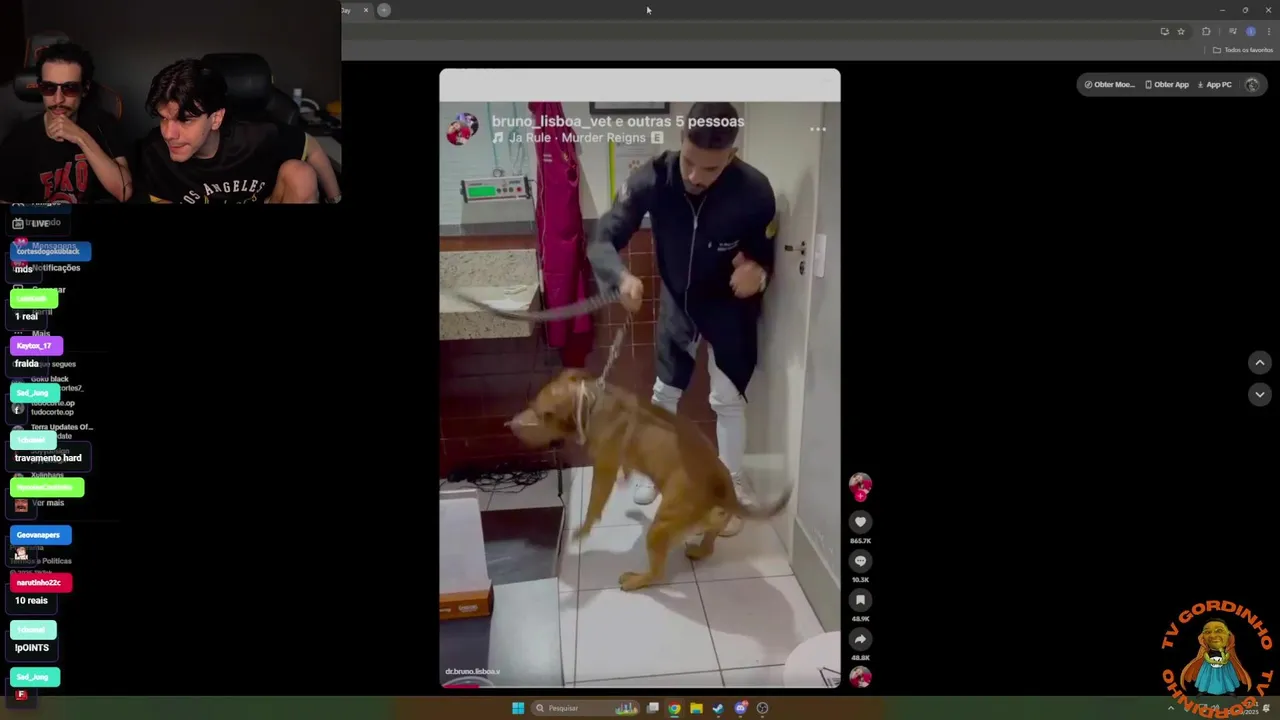Open the Ja Rule Murder Reigns sound
Viewport: 1280px width, 720px height.
pyautogui.click(x=577, y=138)
